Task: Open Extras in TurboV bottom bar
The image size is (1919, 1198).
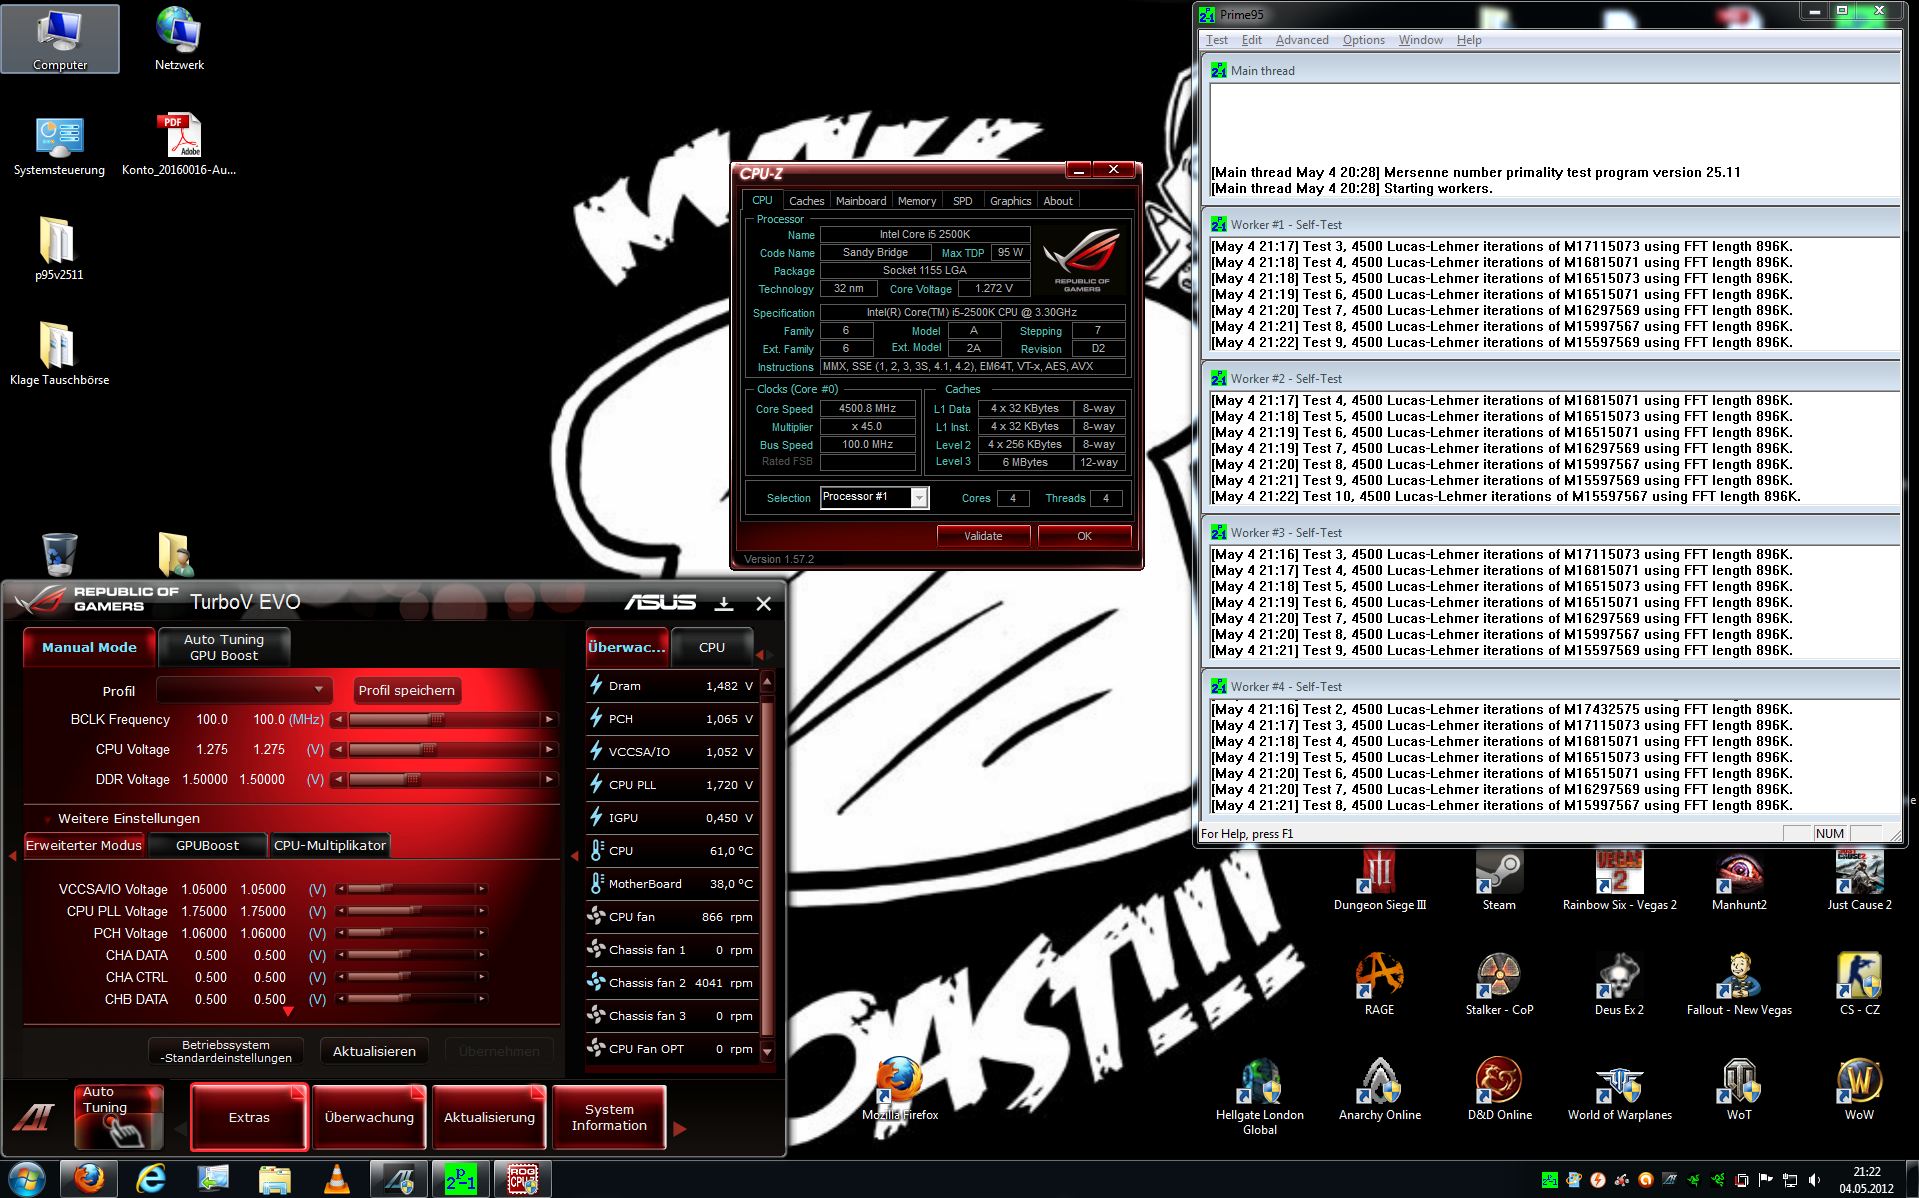Action: click(x=249, y=1117)
